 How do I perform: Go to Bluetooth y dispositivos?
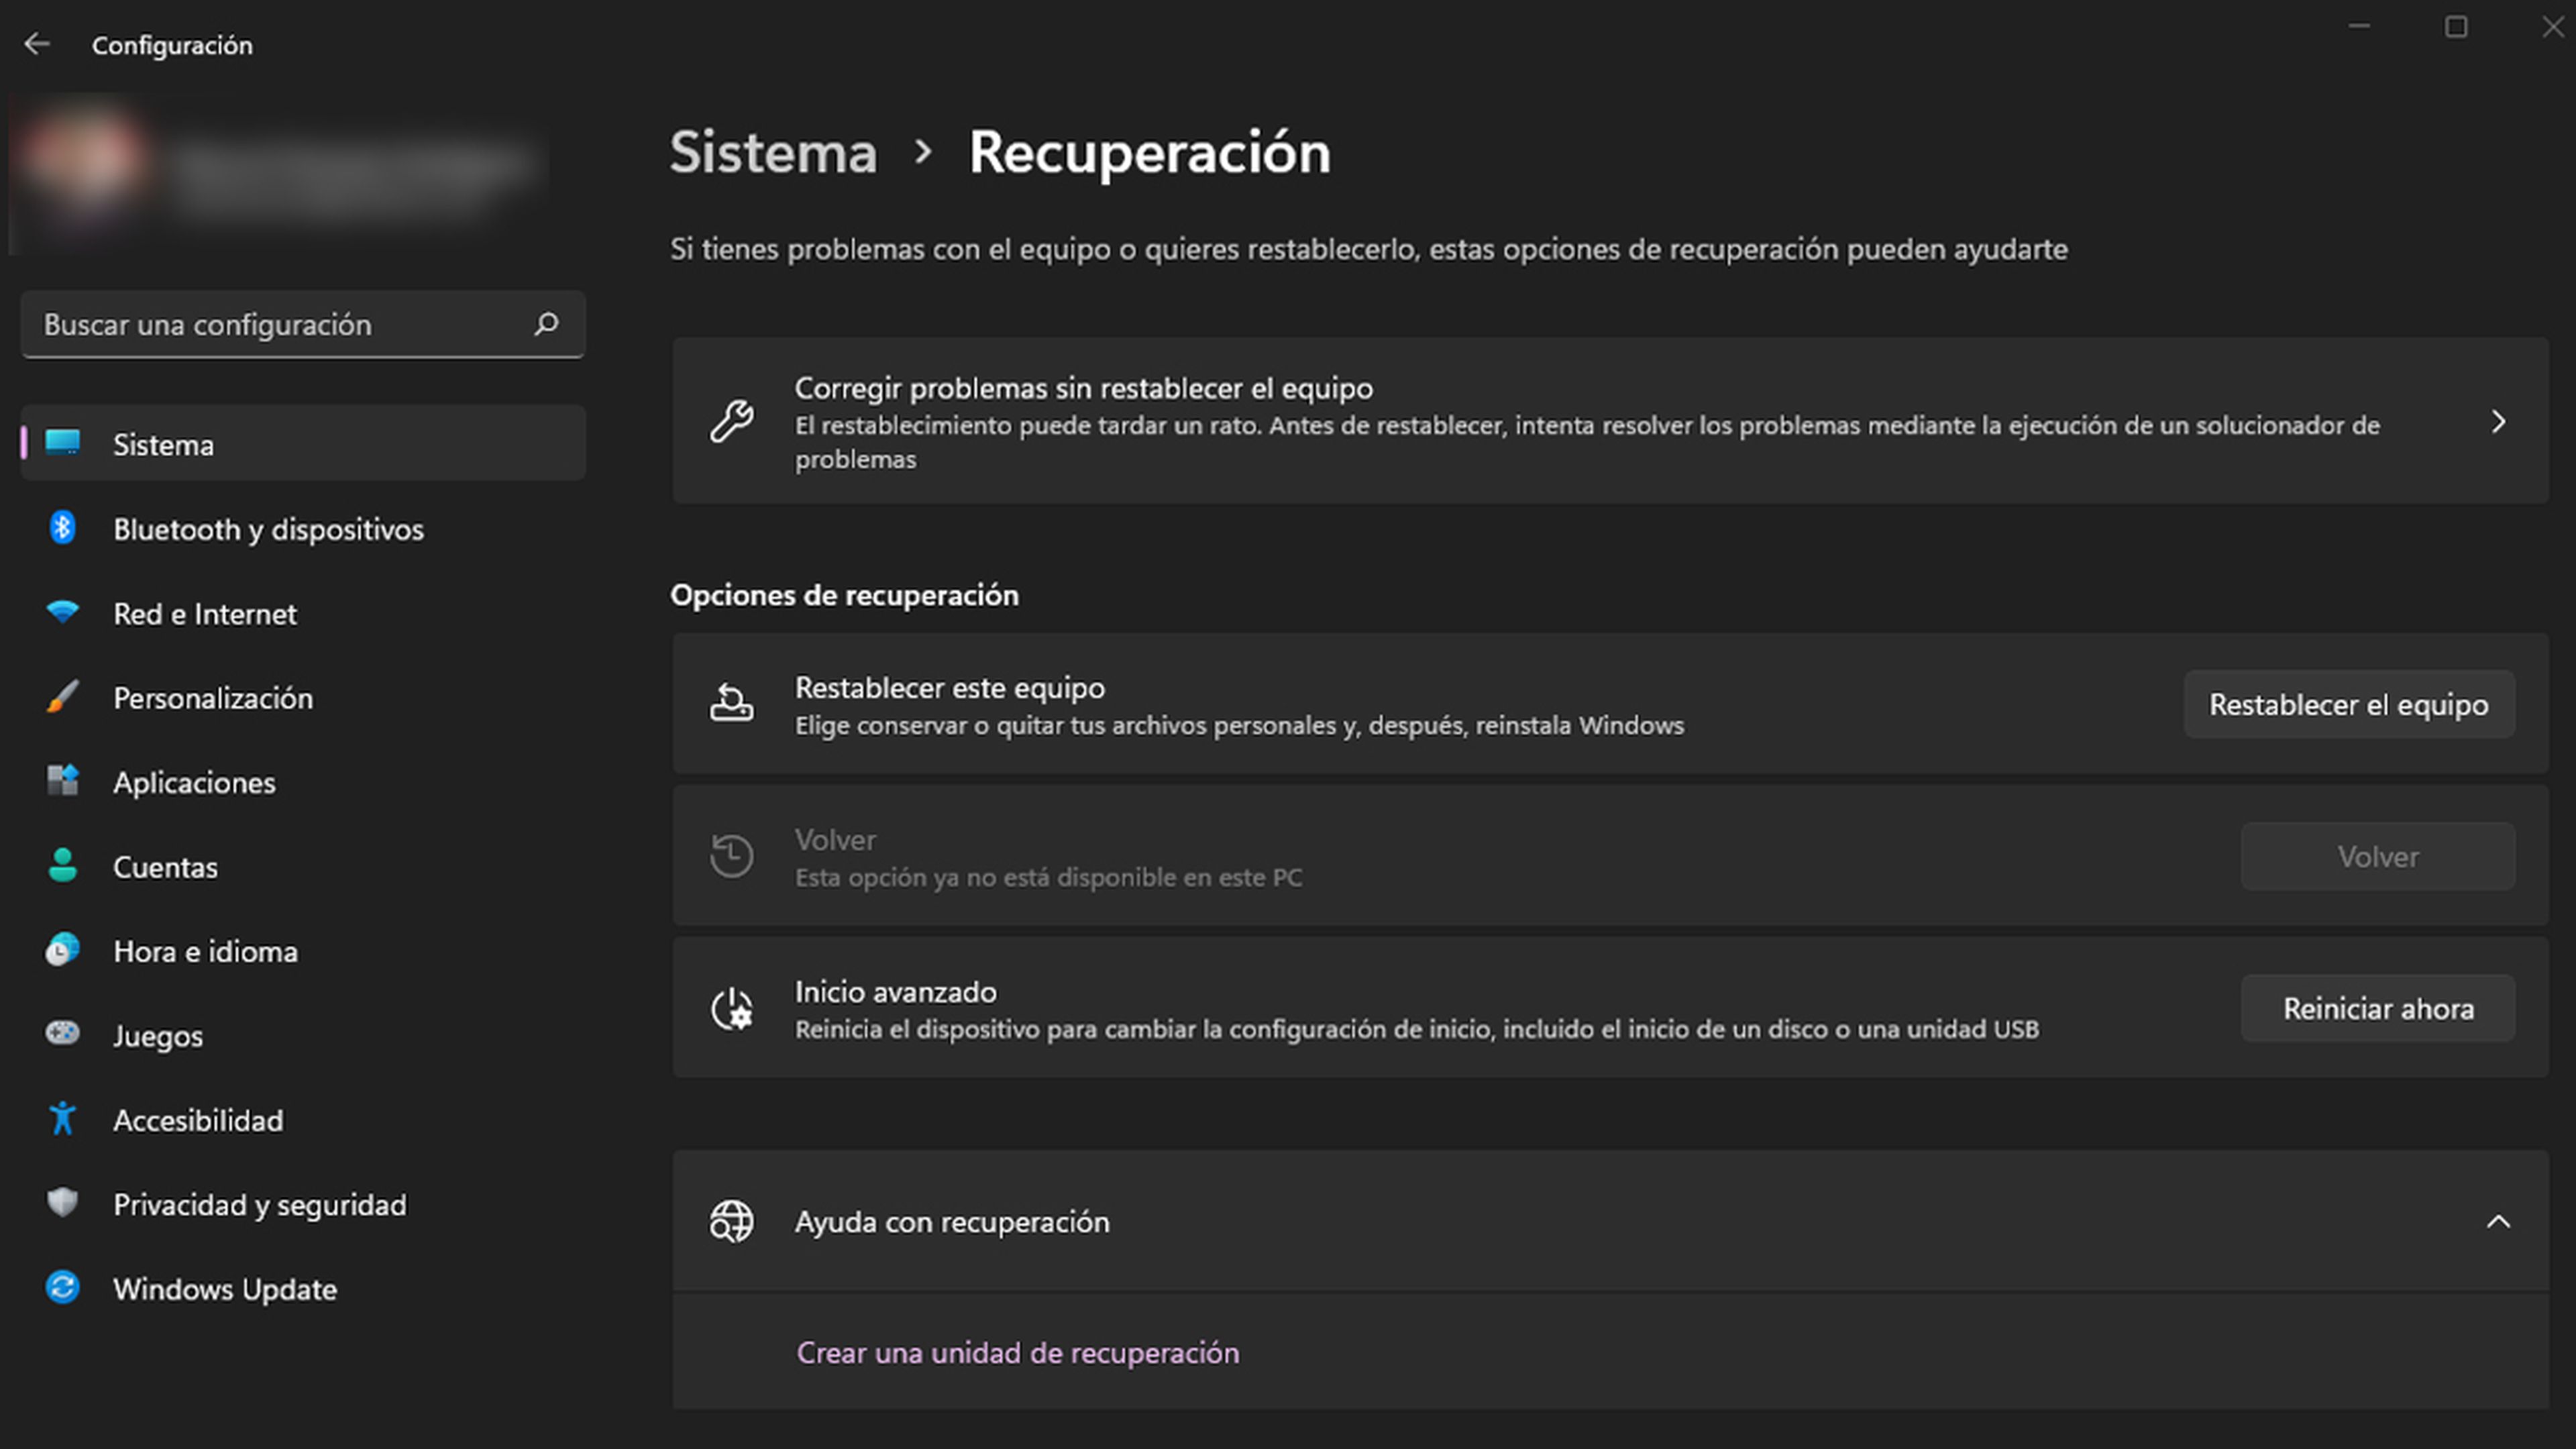pyautogui.click(x=303, y=528)
